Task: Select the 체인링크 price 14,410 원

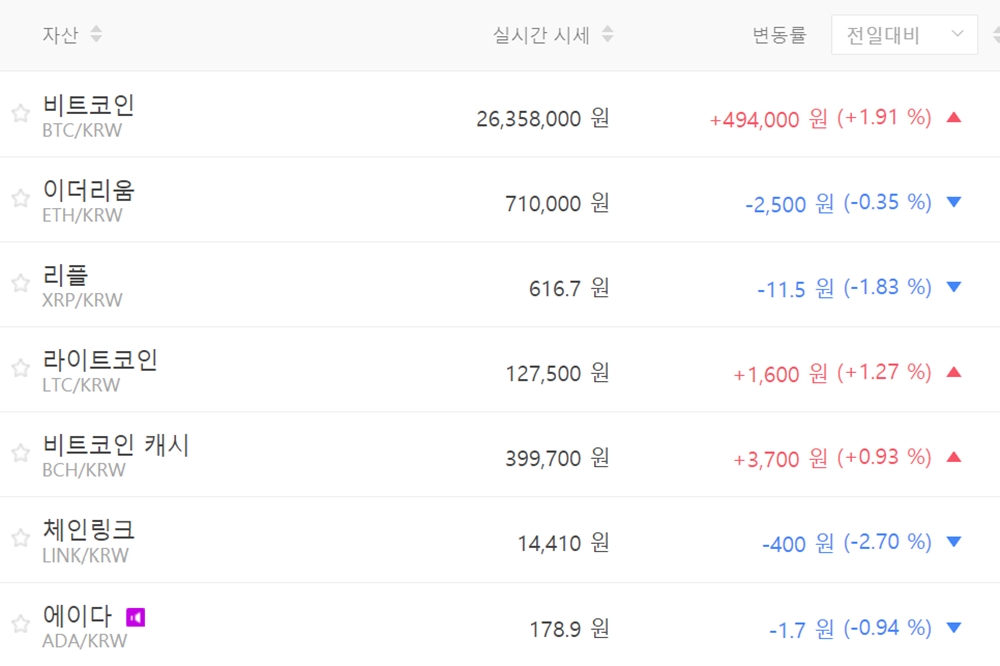Action: point(563,544)
